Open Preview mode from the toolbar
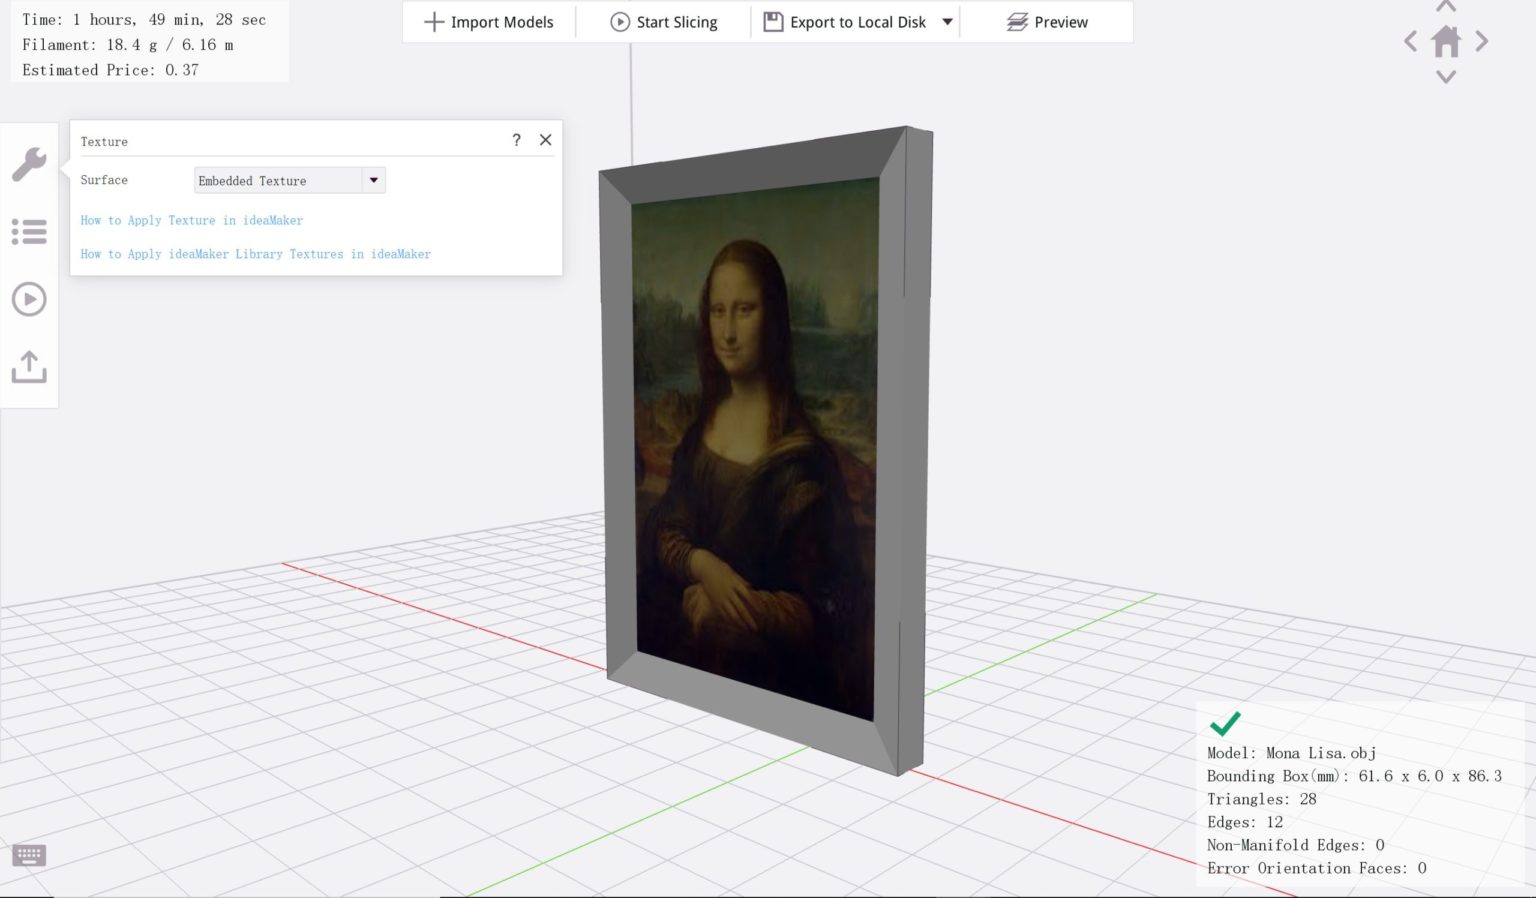1536x898 pixels. click(1047, 21)
